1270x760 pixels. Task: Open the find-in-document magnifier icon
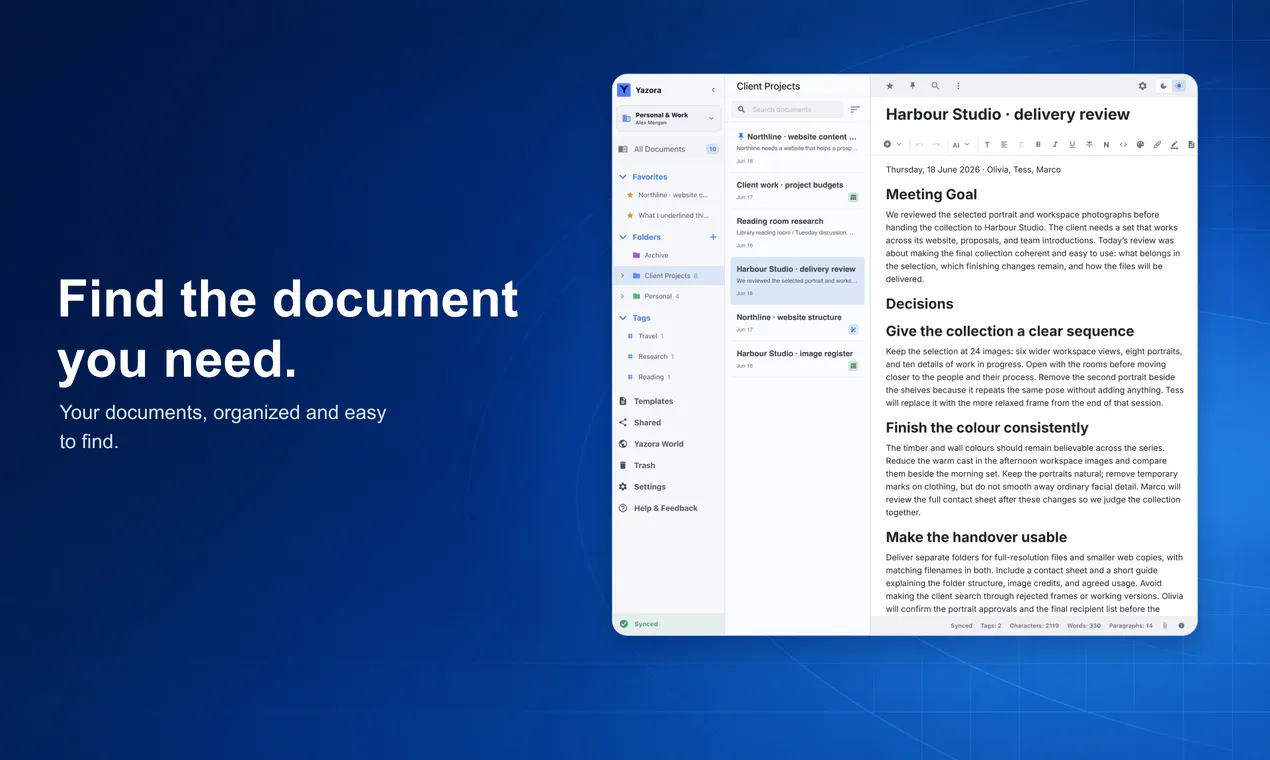click(x=935, y=86)
